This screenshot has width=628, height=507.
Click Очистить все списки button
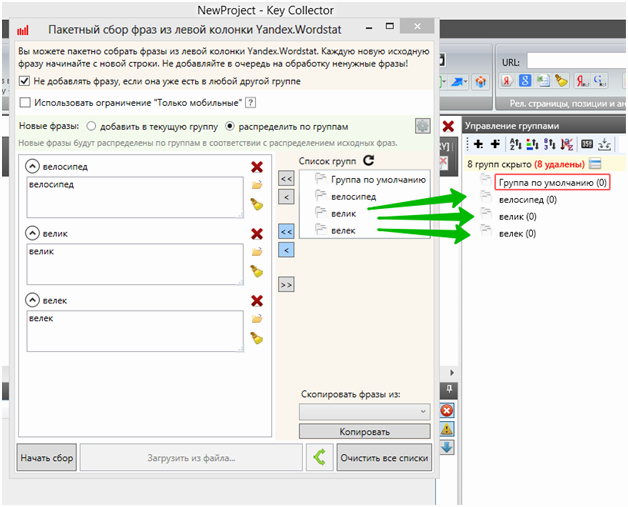(384, 457)
